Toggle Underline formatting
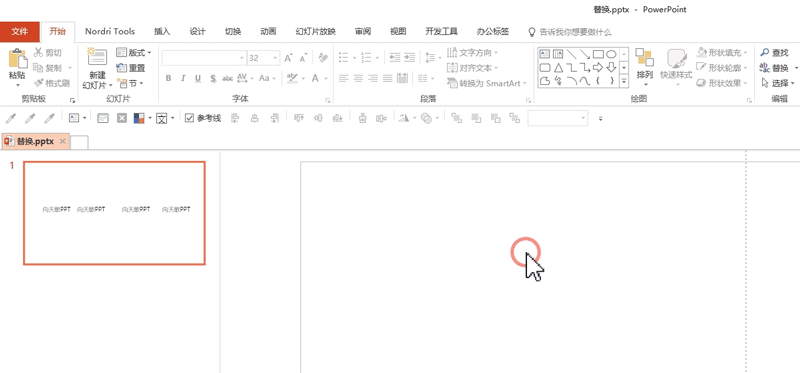The image size is (800, 373). click(198, 78)
